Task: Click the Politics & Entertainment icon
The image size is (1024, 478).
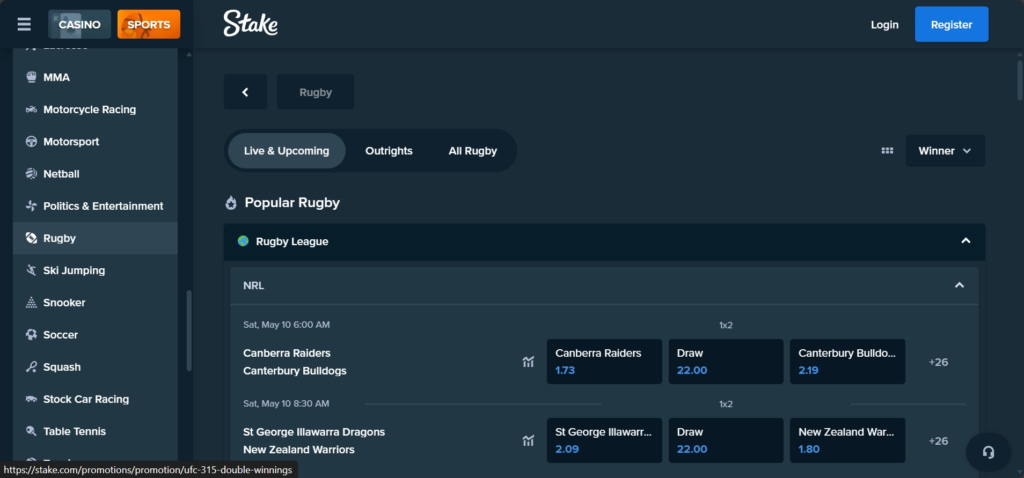Action: tap(31, 206)
